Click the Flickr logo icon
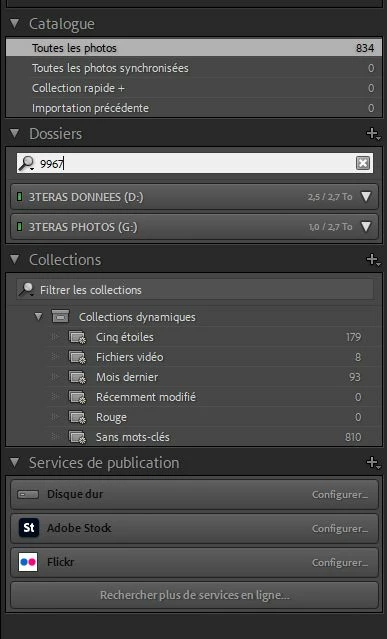387x639 pixels. [29, 562]
